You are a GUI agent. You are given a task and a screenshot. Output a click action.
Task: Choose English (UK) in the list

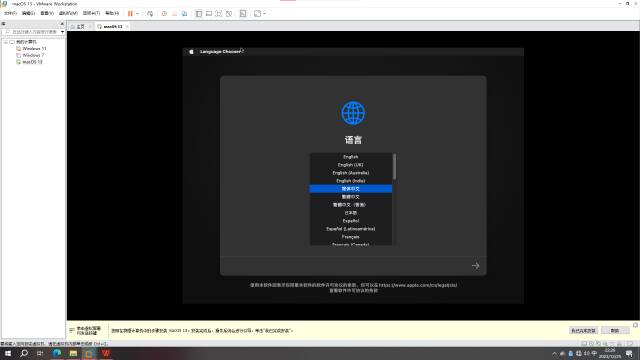point(351,164)
